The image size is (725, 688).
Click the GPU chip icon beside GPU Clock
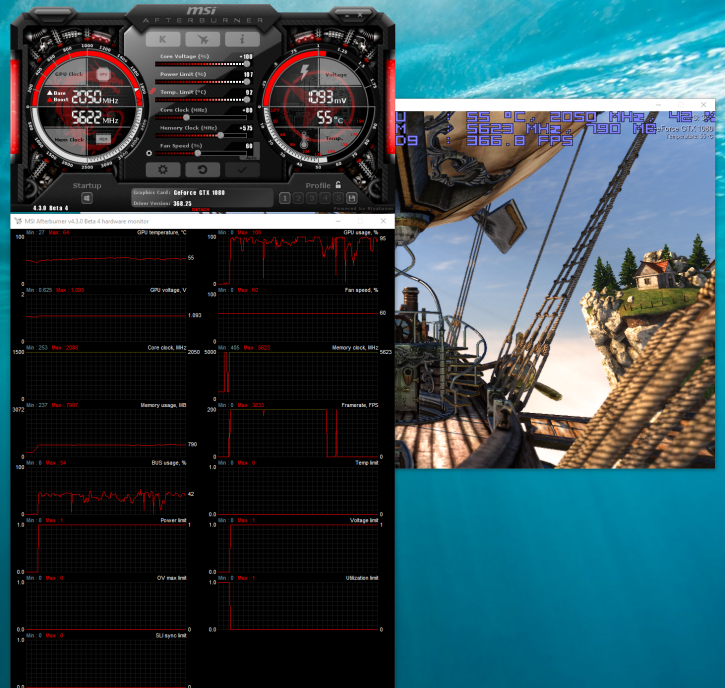click(103, 74)
